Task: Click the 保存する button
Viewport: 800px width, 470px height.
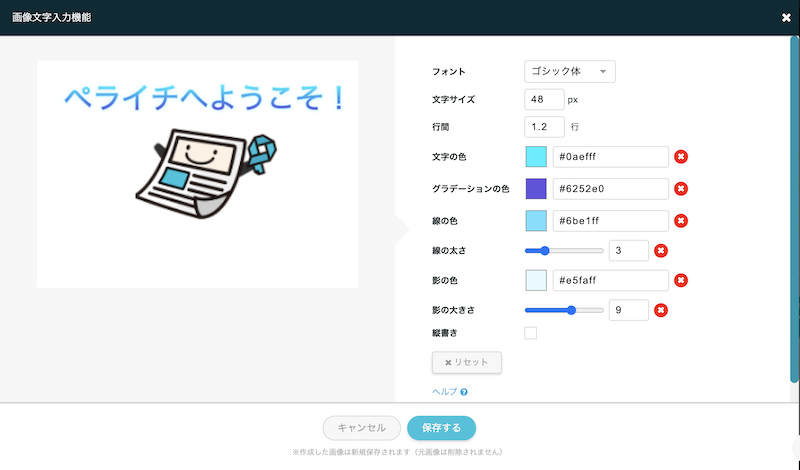Action: pyautogui.click(x=441, y=428)
